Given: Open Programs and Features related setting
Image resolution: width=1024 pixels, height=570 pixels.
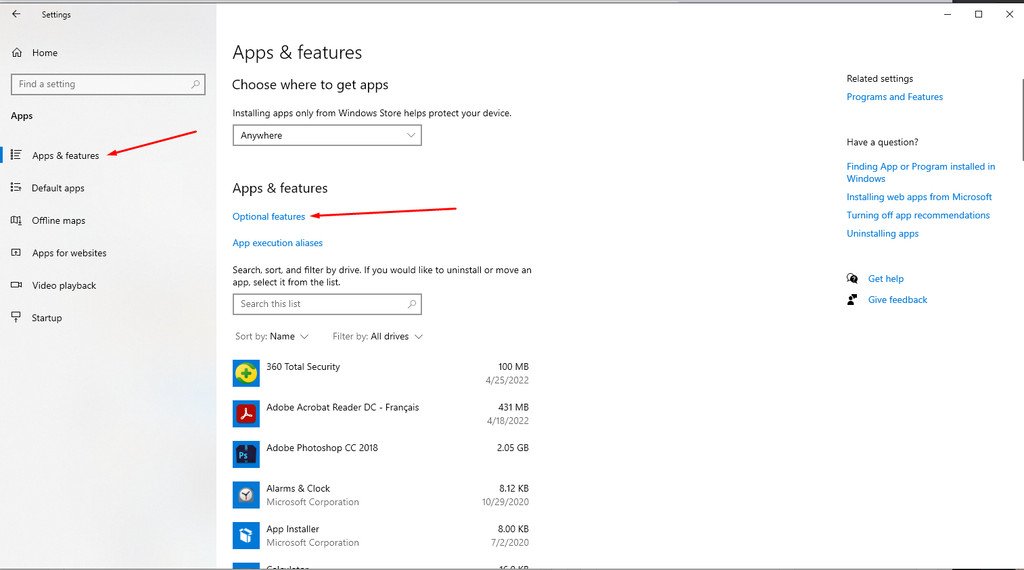Looking at the screenshot, I should (894, 97).
